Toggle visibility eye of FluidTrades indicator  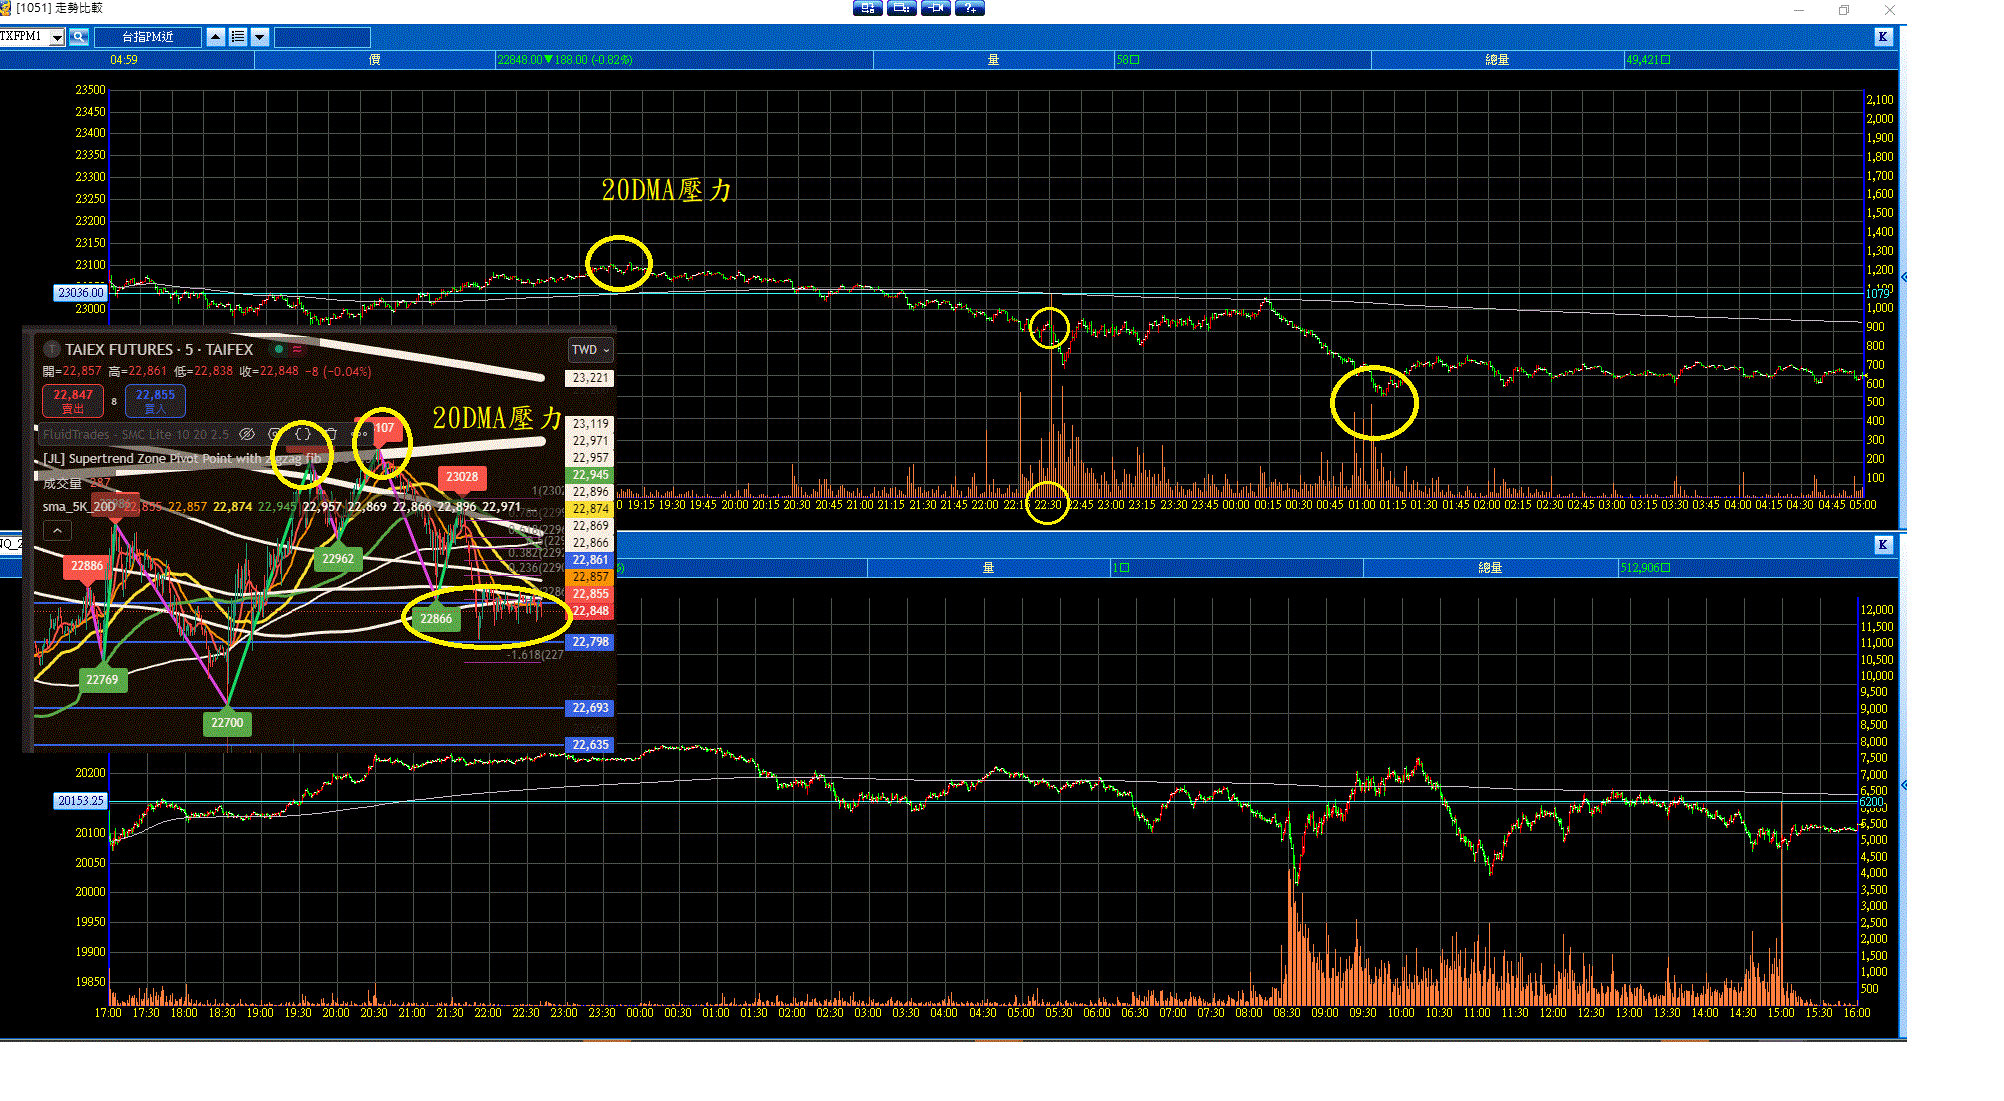click(x=247, y=434)
